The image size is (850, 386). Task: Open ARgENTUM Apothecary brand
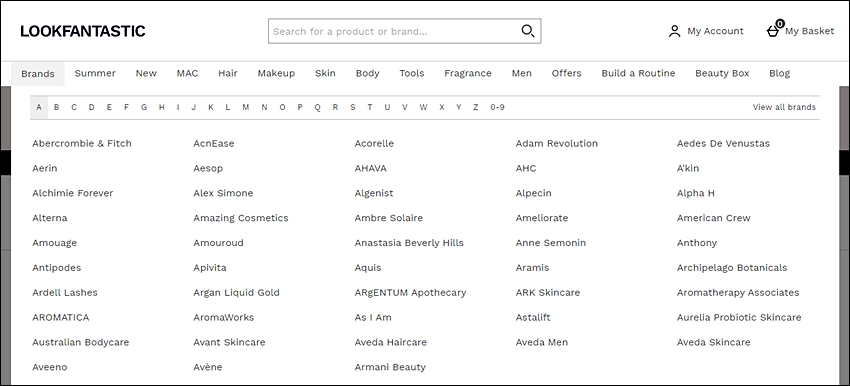tap(410, 293)
